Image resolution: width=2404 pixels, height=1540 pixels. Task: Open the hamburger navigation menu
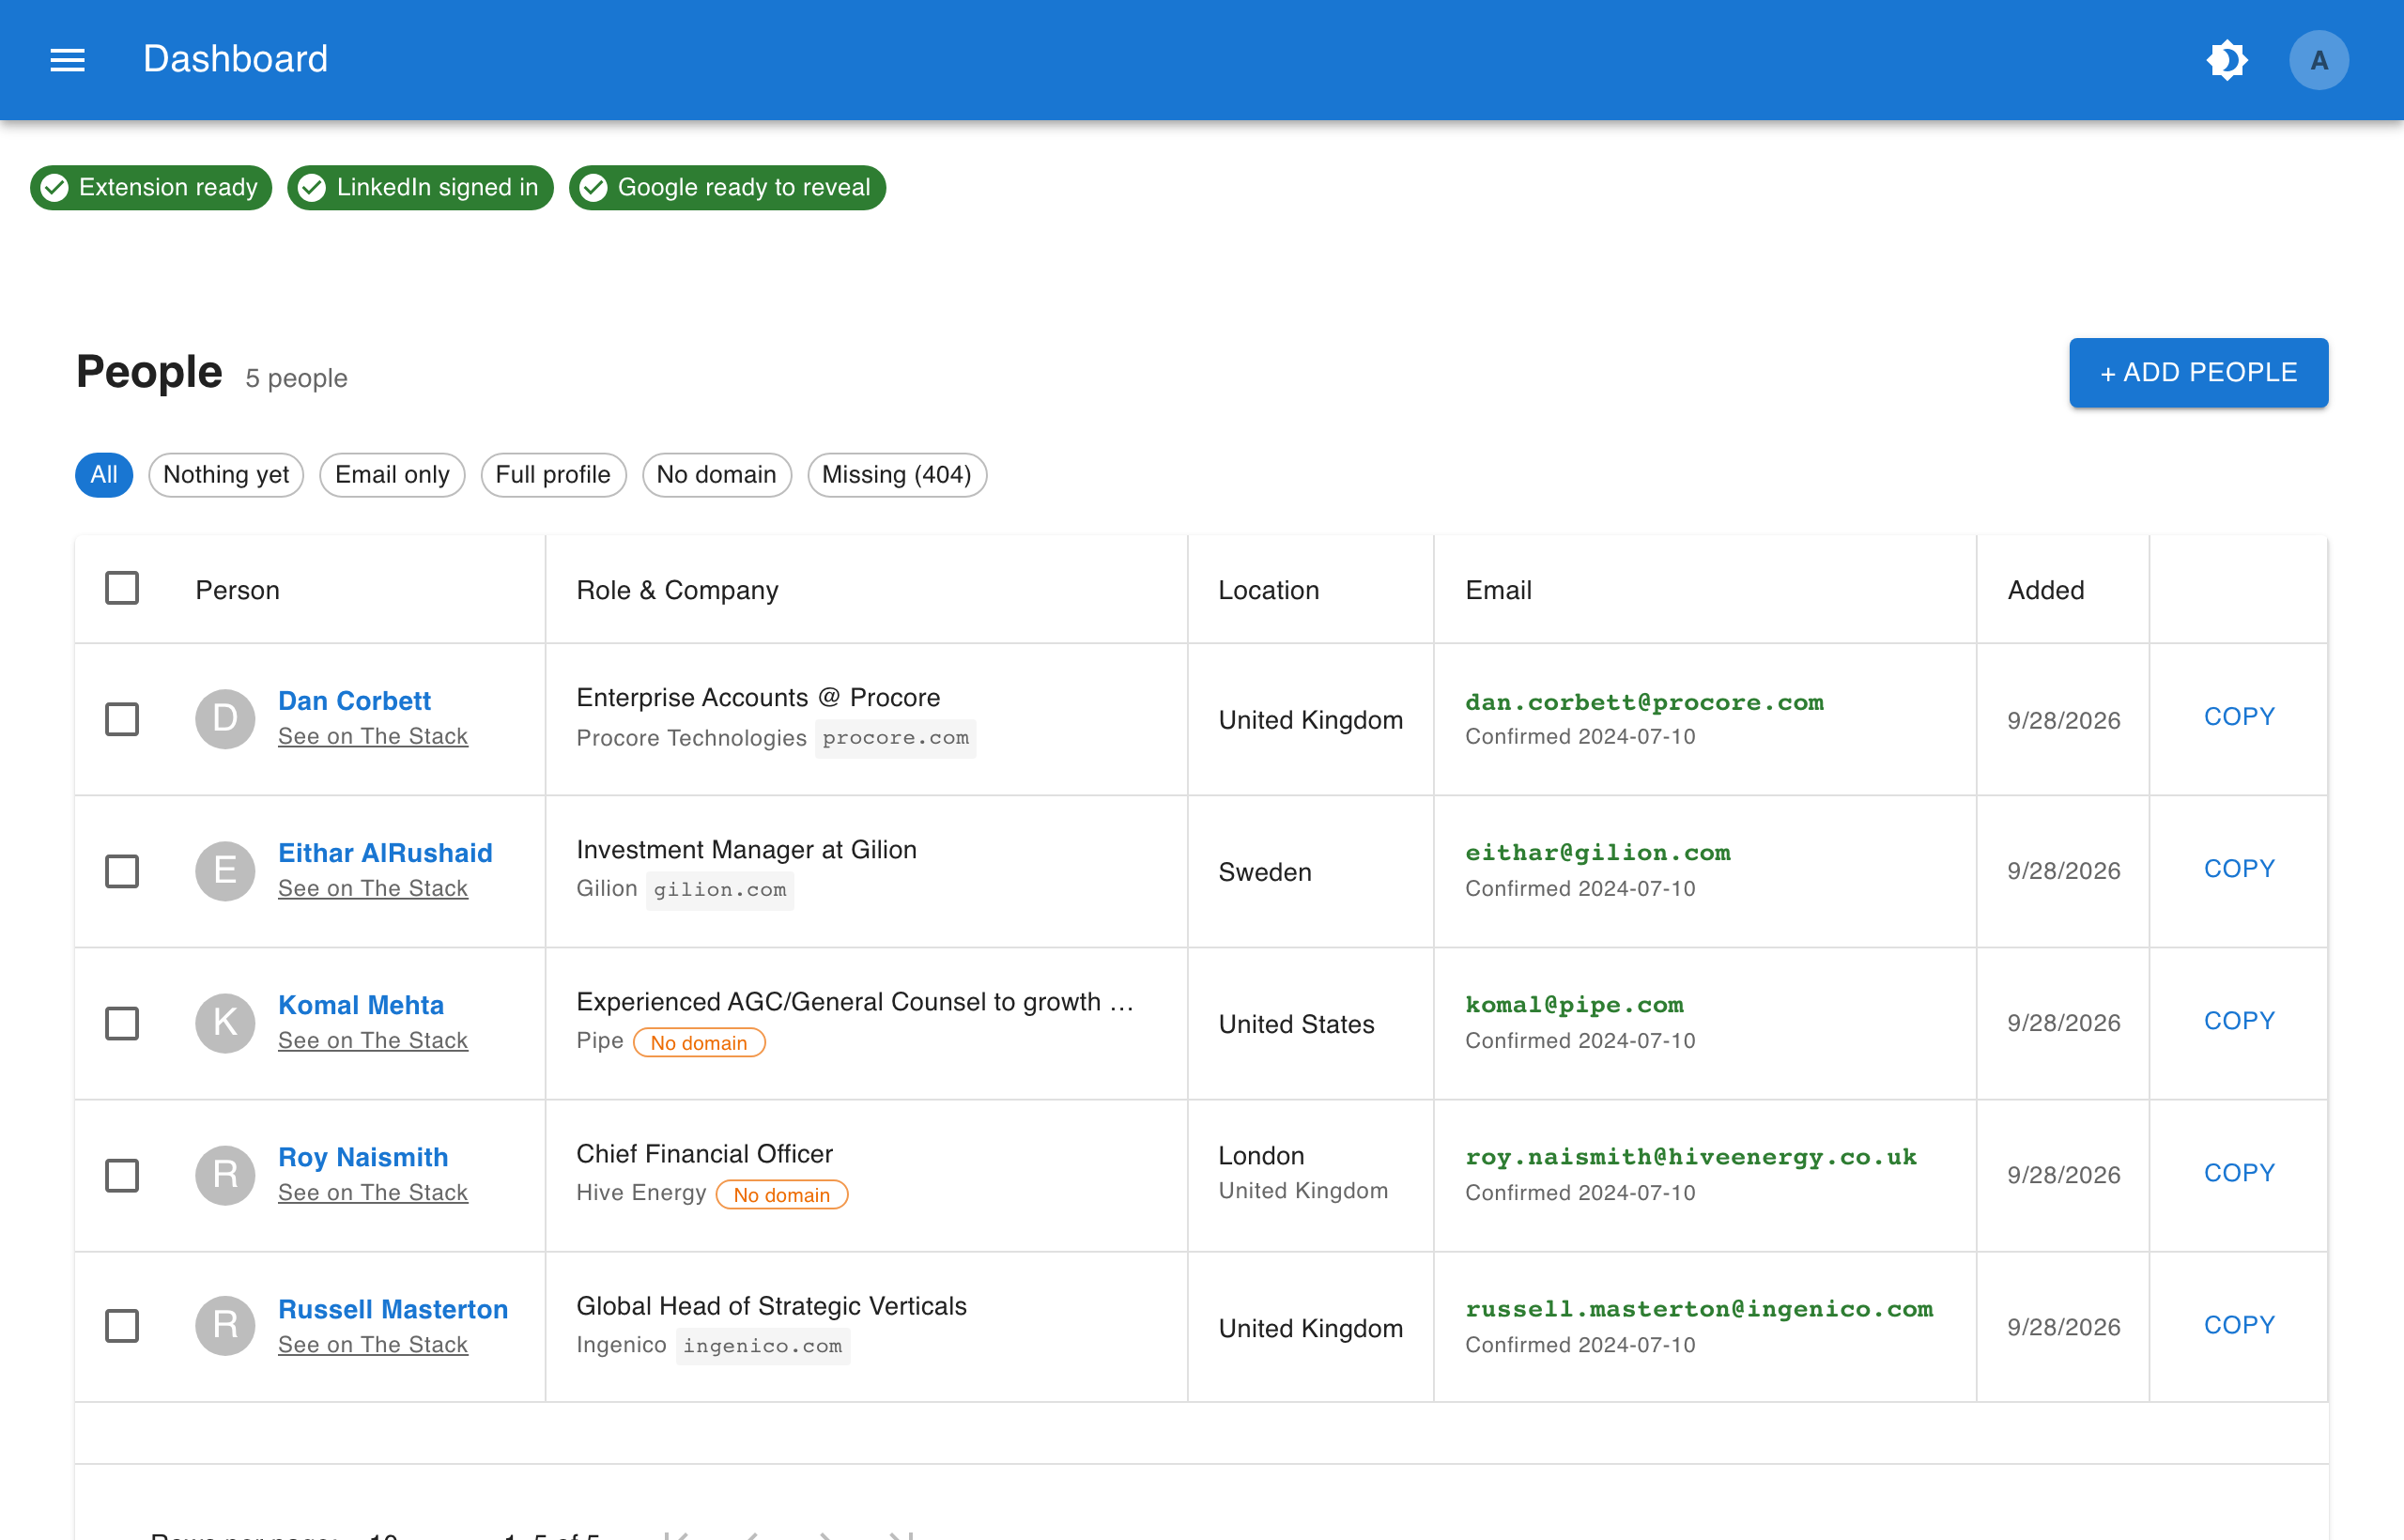tap(67, 60)
